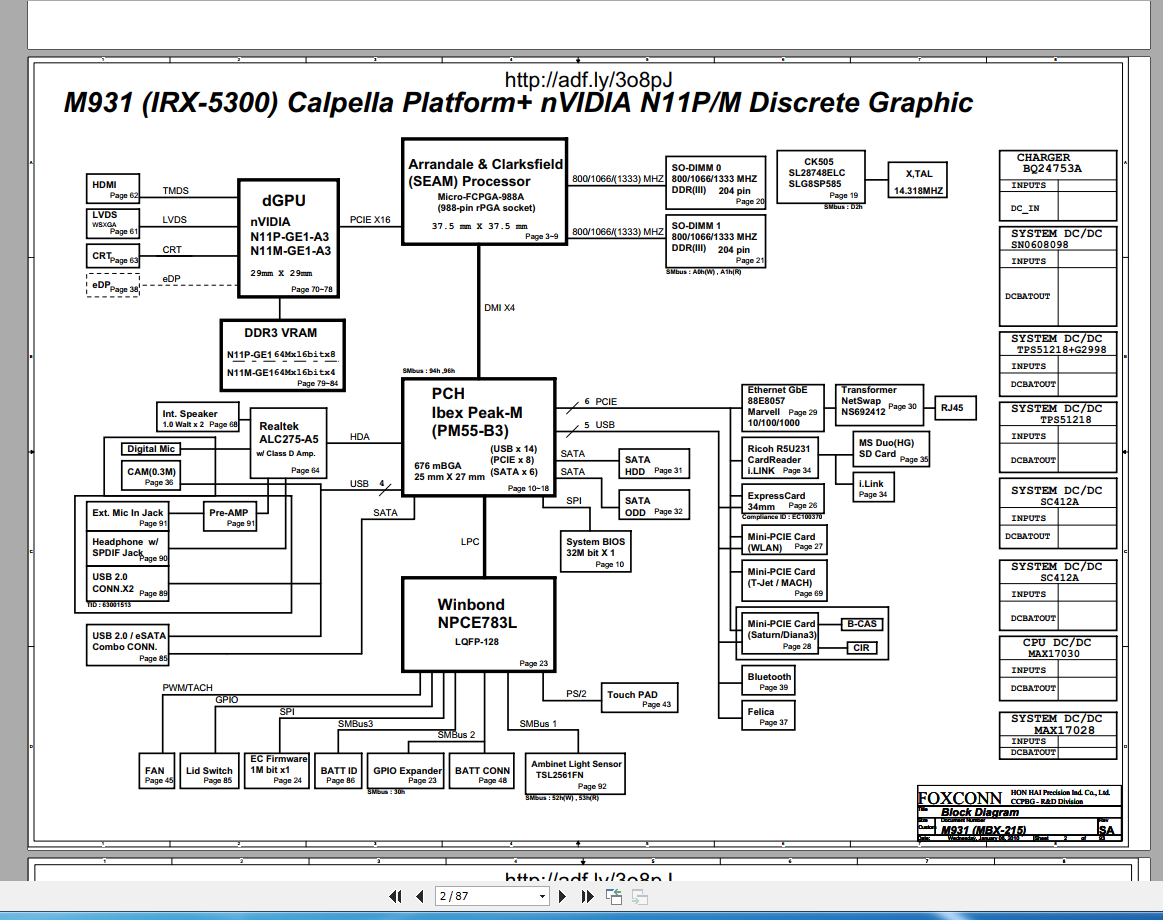Open the page number dropdown arrow

click(x=542, y=897)
